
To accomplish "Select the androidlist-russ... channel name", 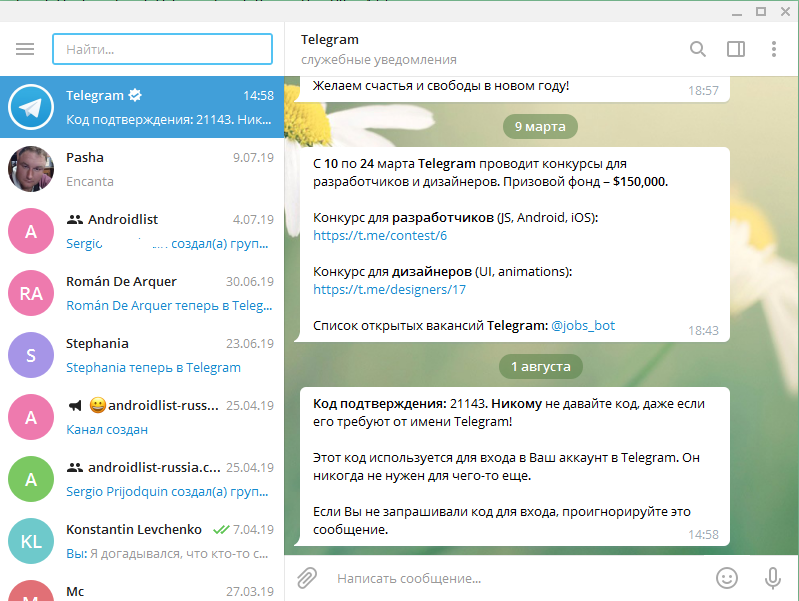I will [x=163, y=406].
